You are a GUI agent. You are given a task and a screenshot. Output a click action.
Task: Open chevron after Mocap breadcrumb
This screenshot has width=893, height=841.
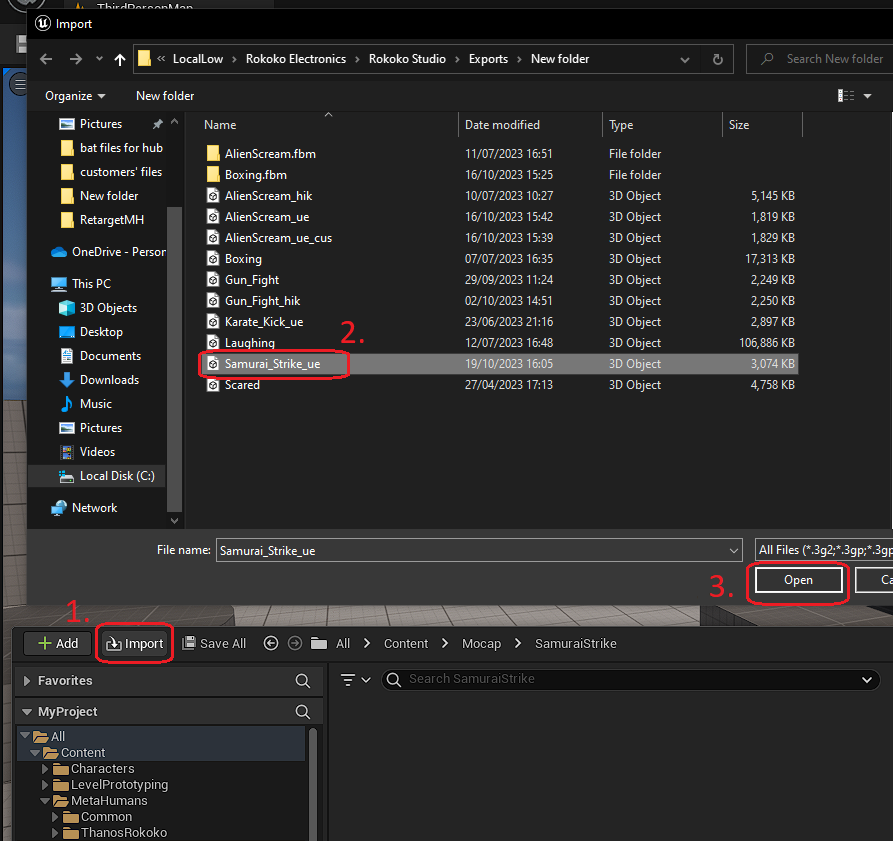pyautogui.click(x=518, y=643)
